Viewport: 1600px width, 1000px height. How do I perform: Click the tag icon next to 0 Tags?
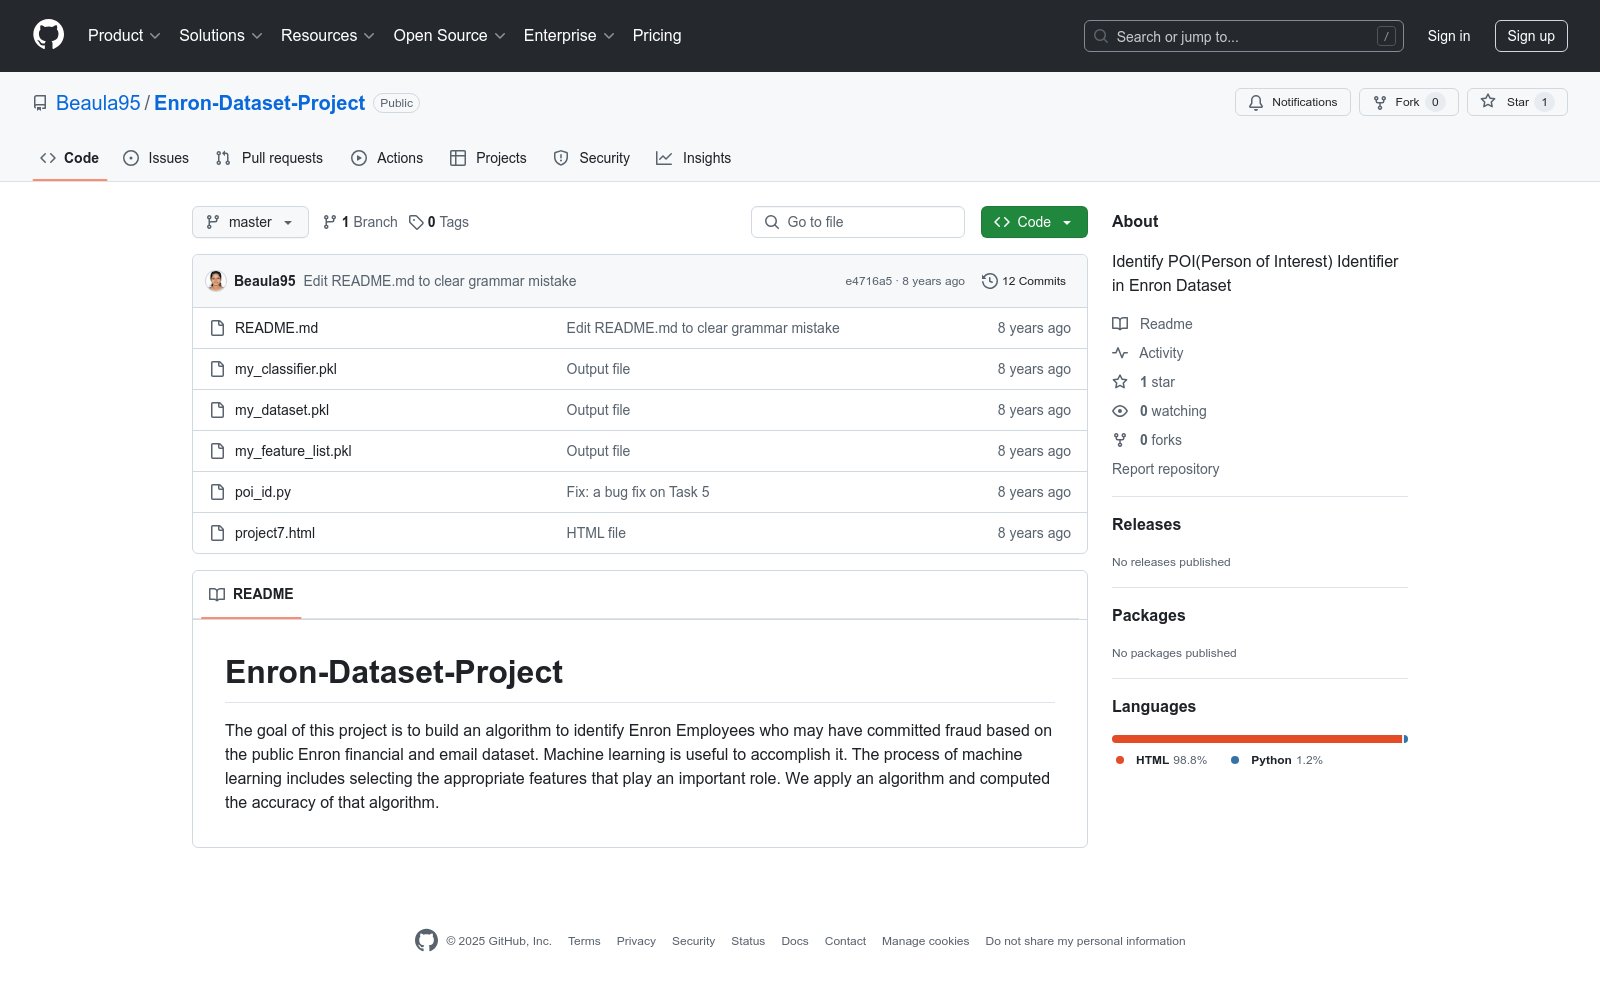click(x=416, y=222)
